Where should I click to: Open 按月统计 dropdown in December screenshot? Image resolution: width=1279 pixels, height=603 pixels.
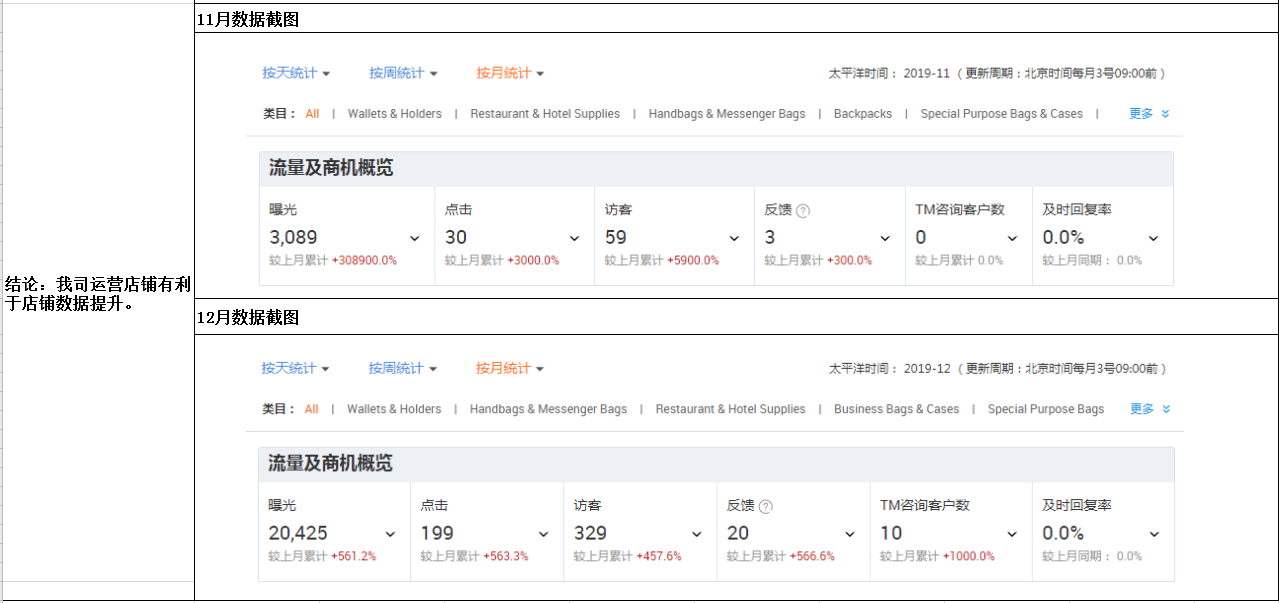(x=509, y=368)
